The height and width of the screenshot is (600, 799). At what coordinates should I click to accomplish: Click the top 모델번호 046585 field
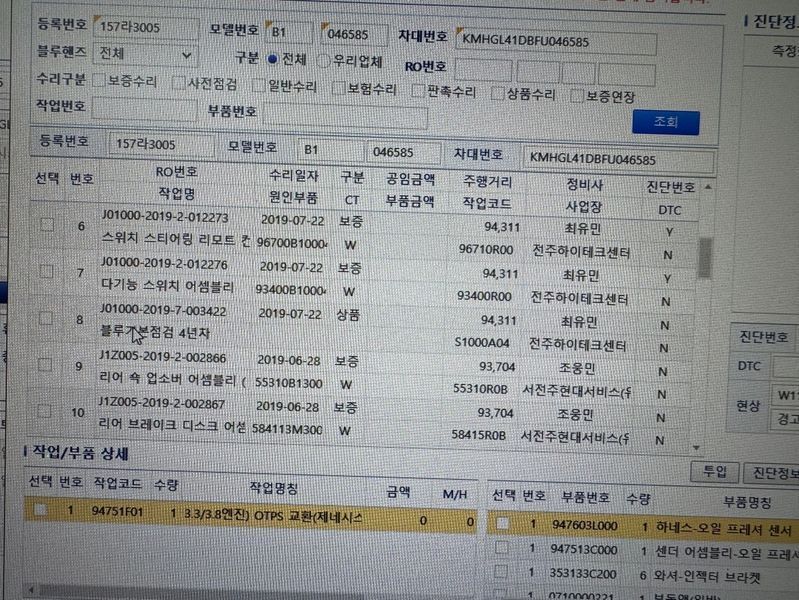pyautogui.click(x=355, y=35)
